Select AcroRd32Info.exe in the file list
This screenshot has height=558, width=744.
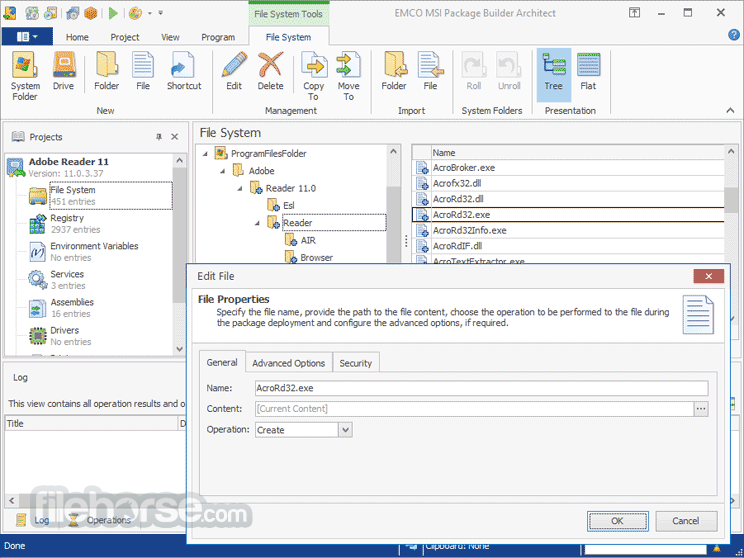[x=568, y=230]
